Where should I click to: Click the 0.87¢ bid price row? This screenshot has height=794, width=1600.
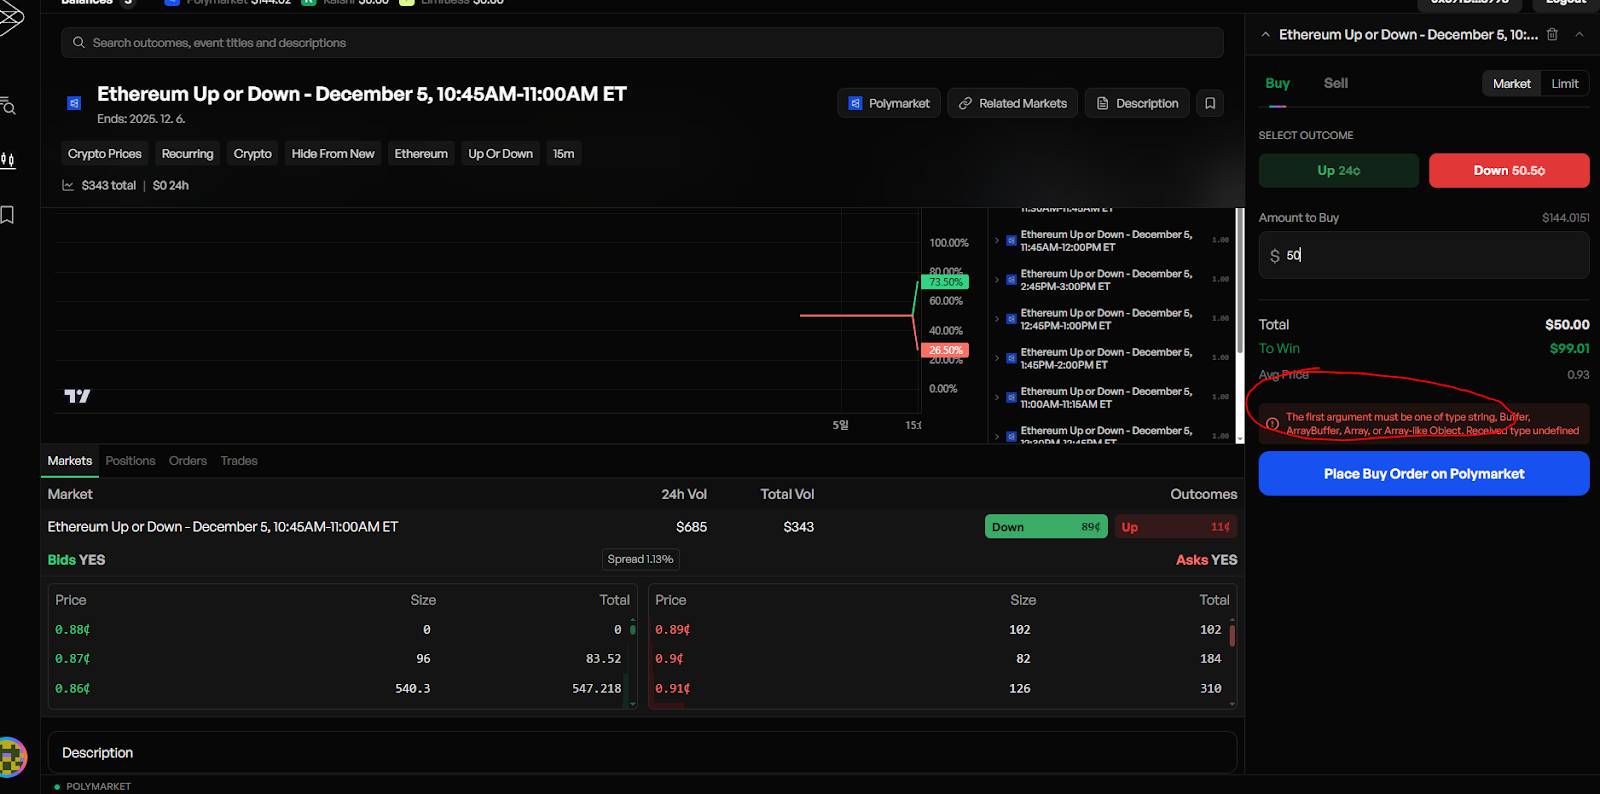tap(340, 659)
